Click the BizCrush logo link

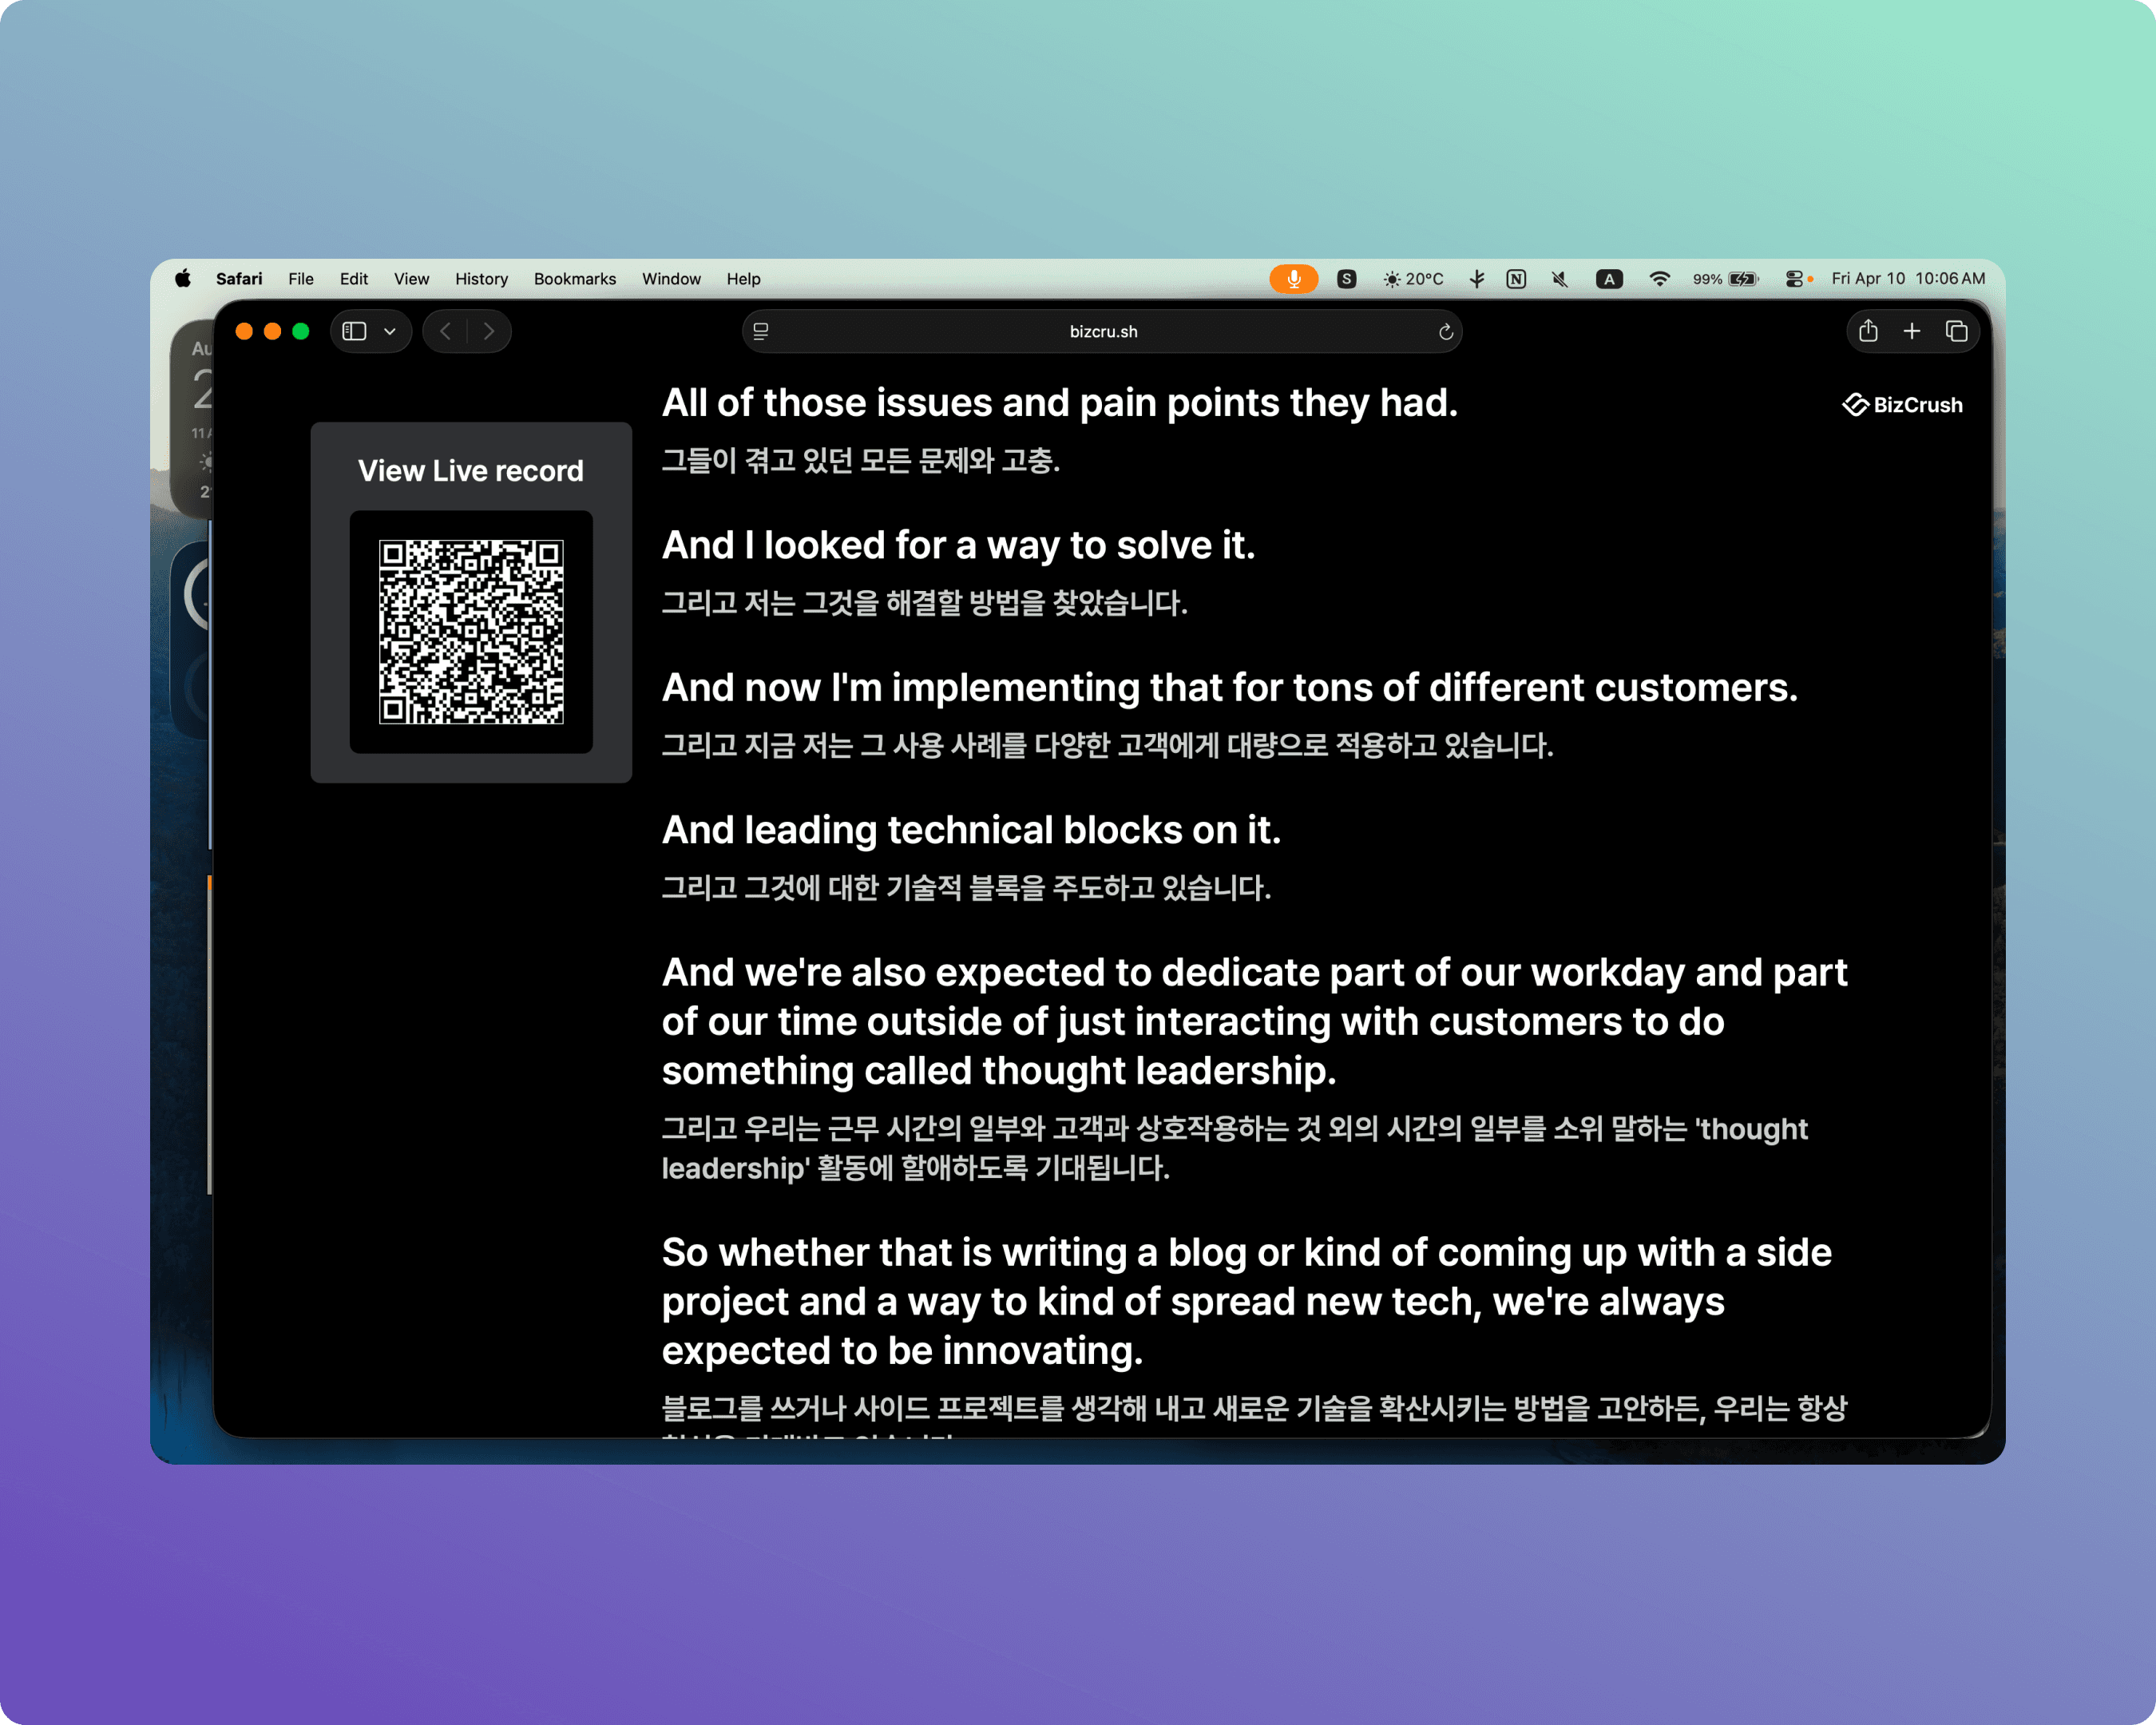1902,405
